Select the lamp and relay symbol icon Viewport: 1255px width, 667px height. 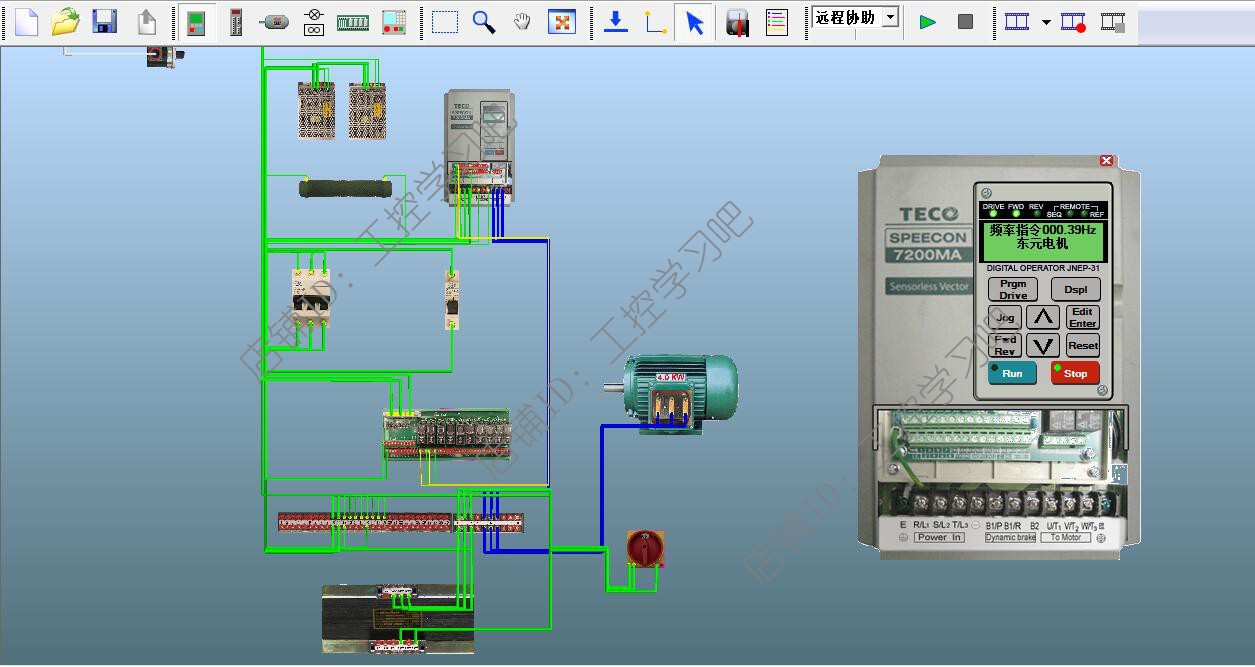314,22
